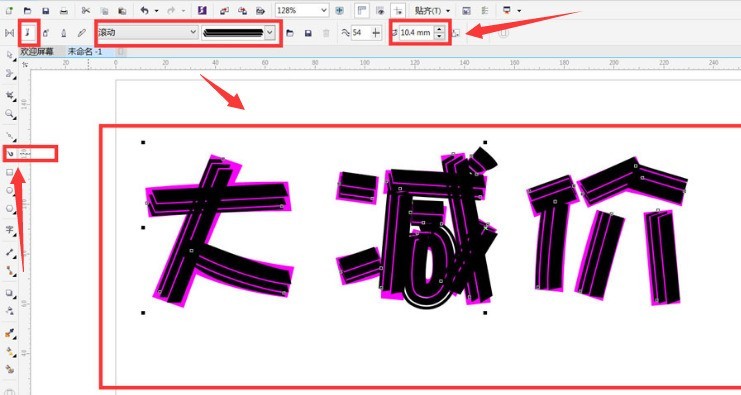The width and height of the screenshot is (741, 395).
Task: Select the Sprayer mode
Action: (46, 33)
